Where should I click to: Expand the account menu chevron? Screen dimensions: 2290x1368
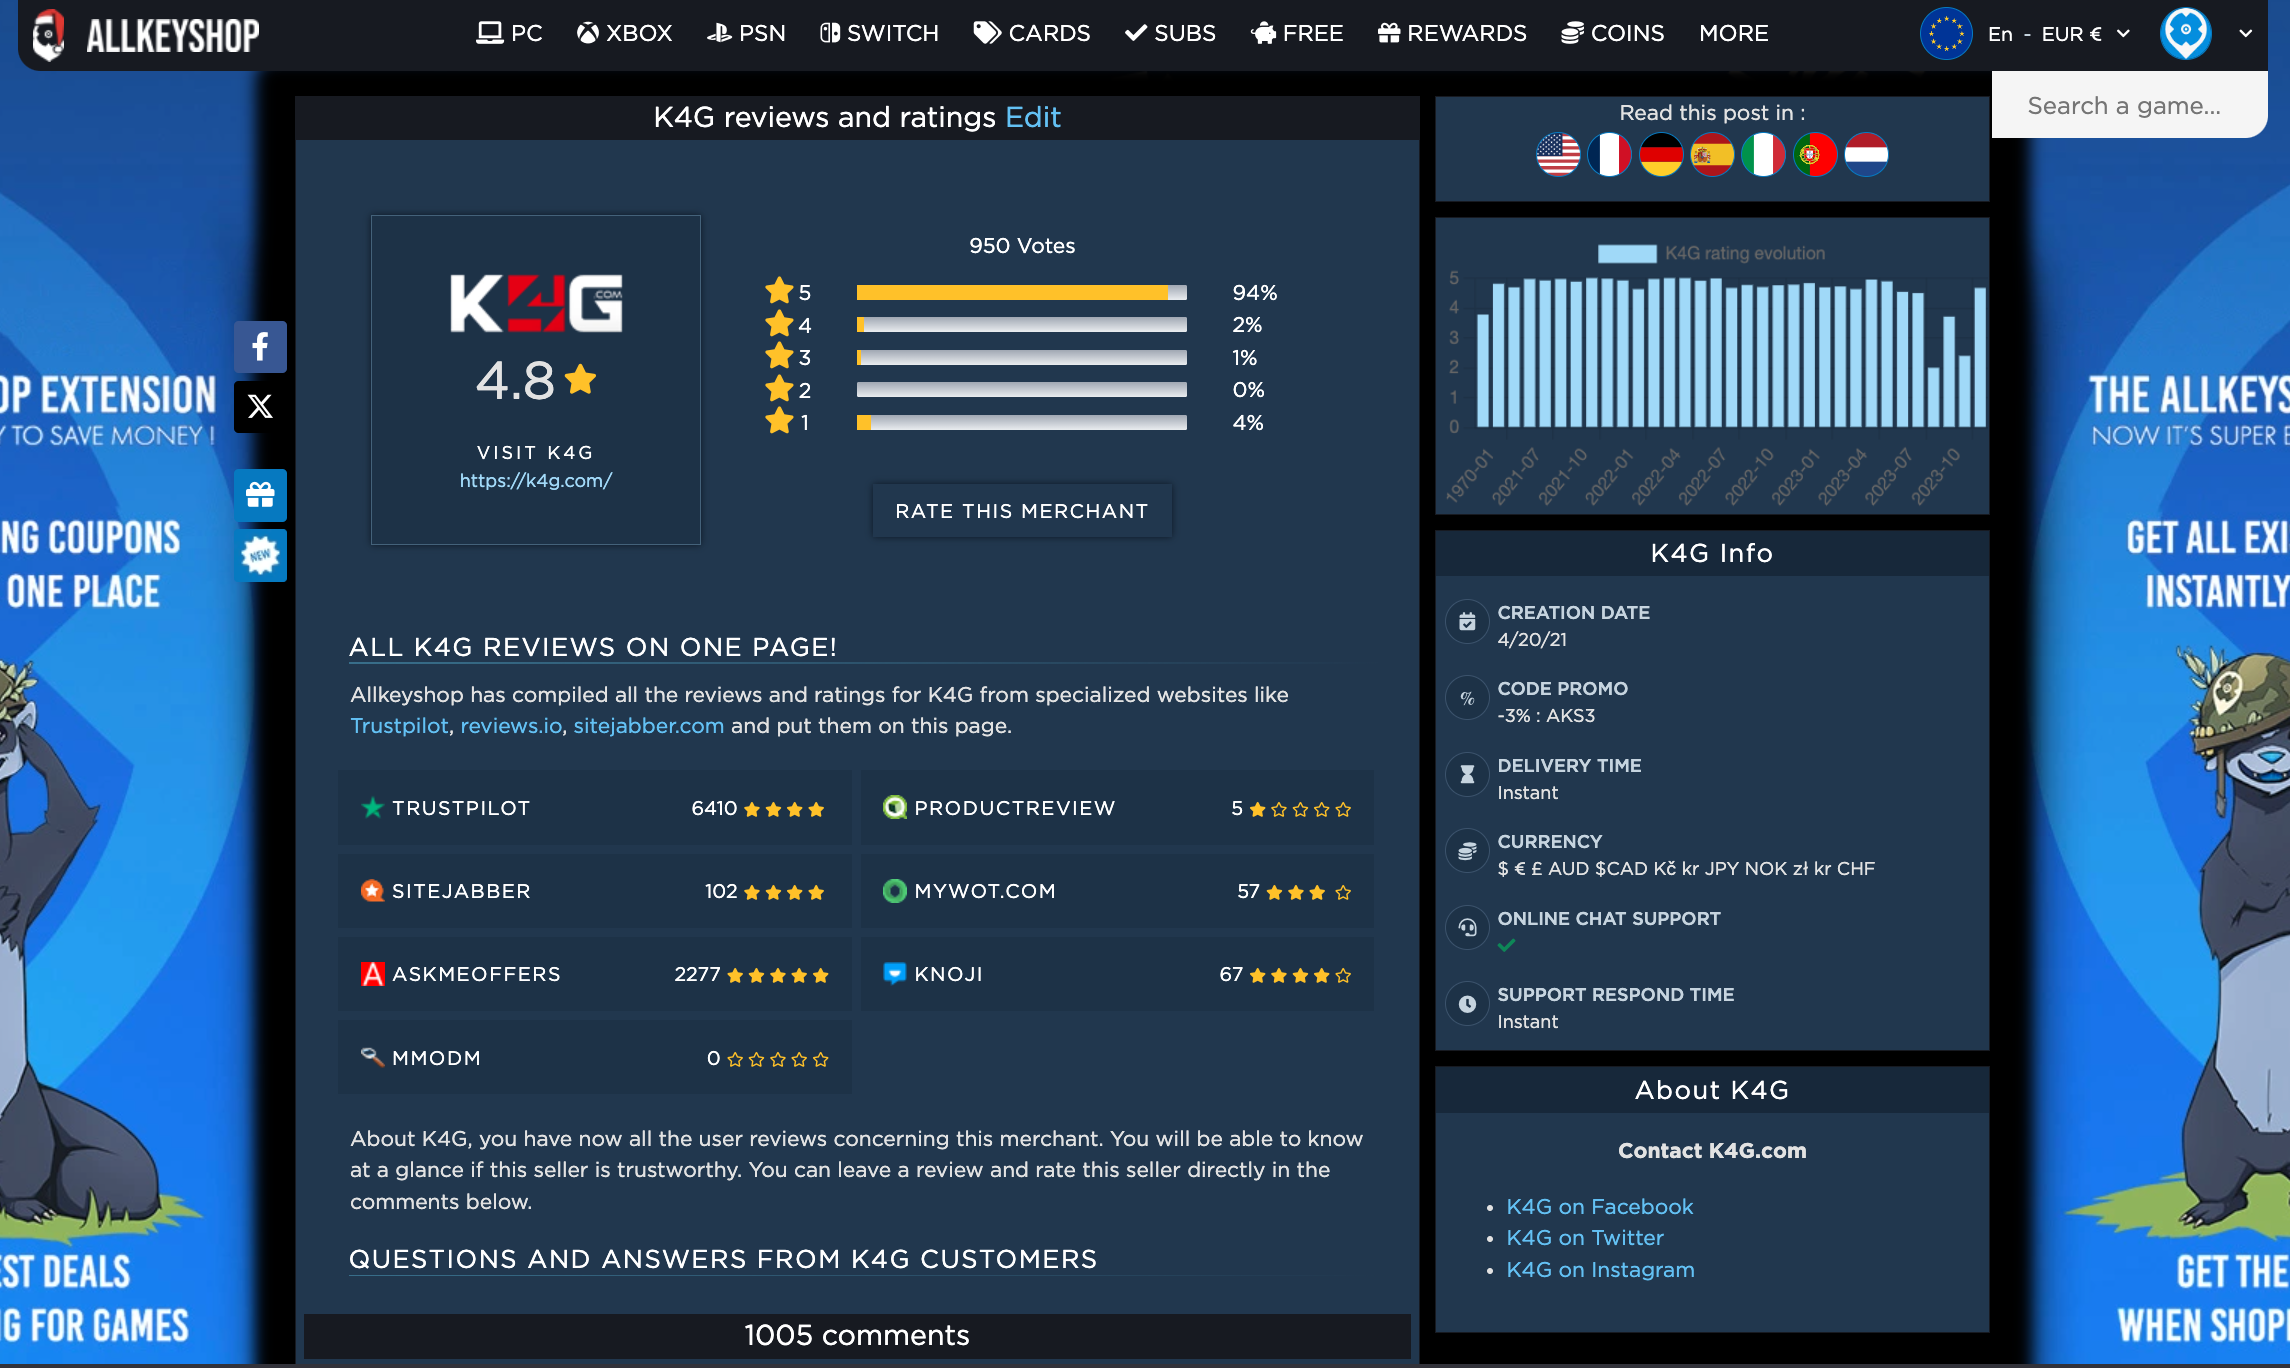point(2246,33)
